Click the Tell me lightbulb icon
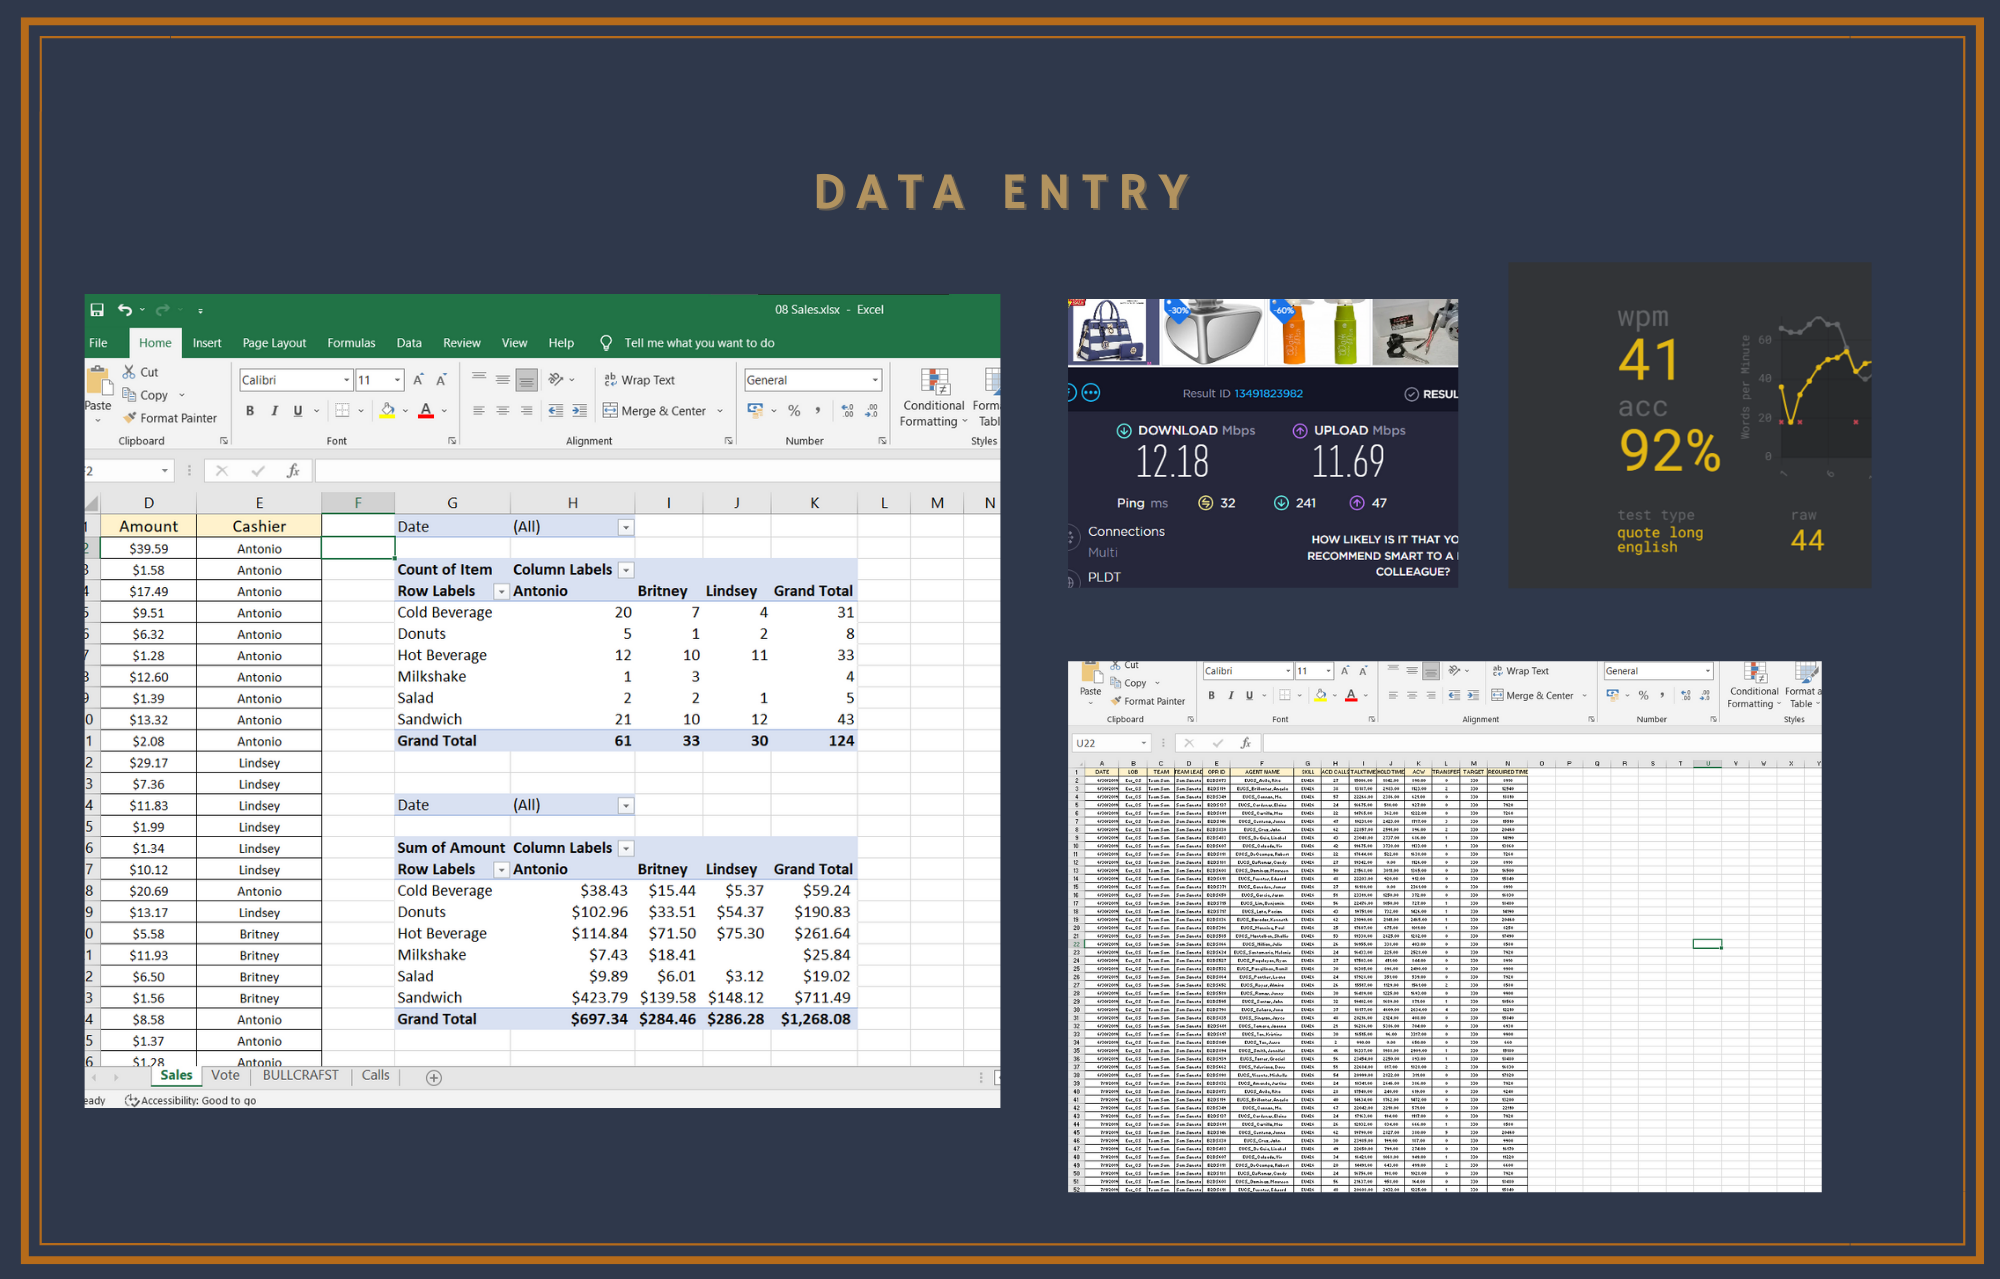 tap(606, 343)
